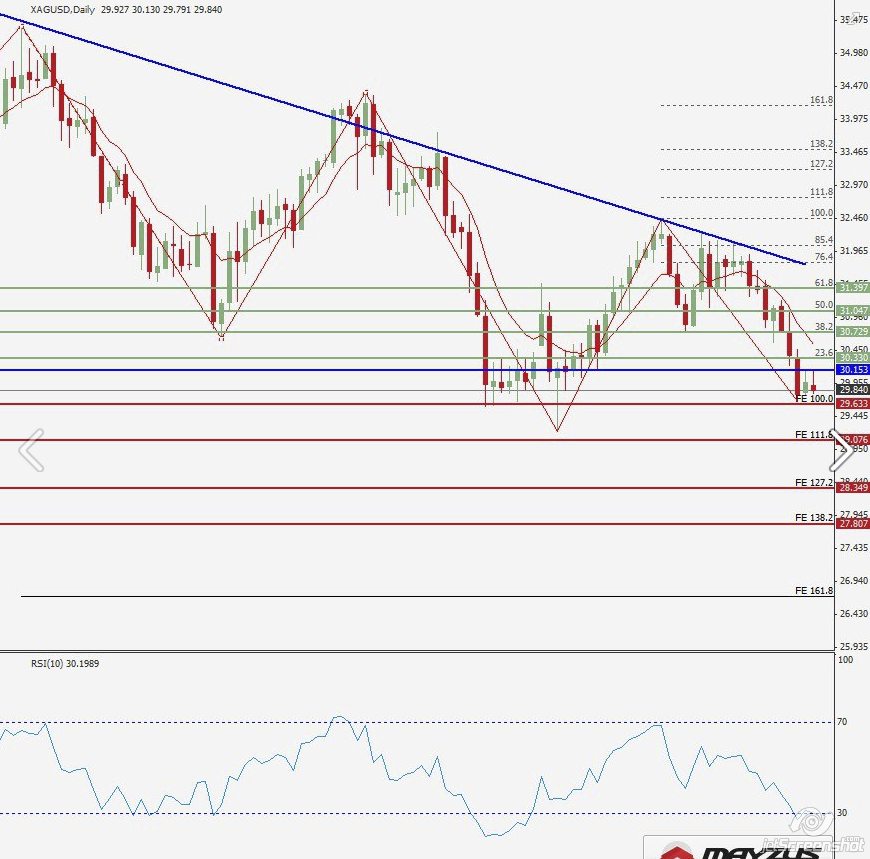
Task: Click the 127.2 Fibonacci retracement label
Action: 821,164
